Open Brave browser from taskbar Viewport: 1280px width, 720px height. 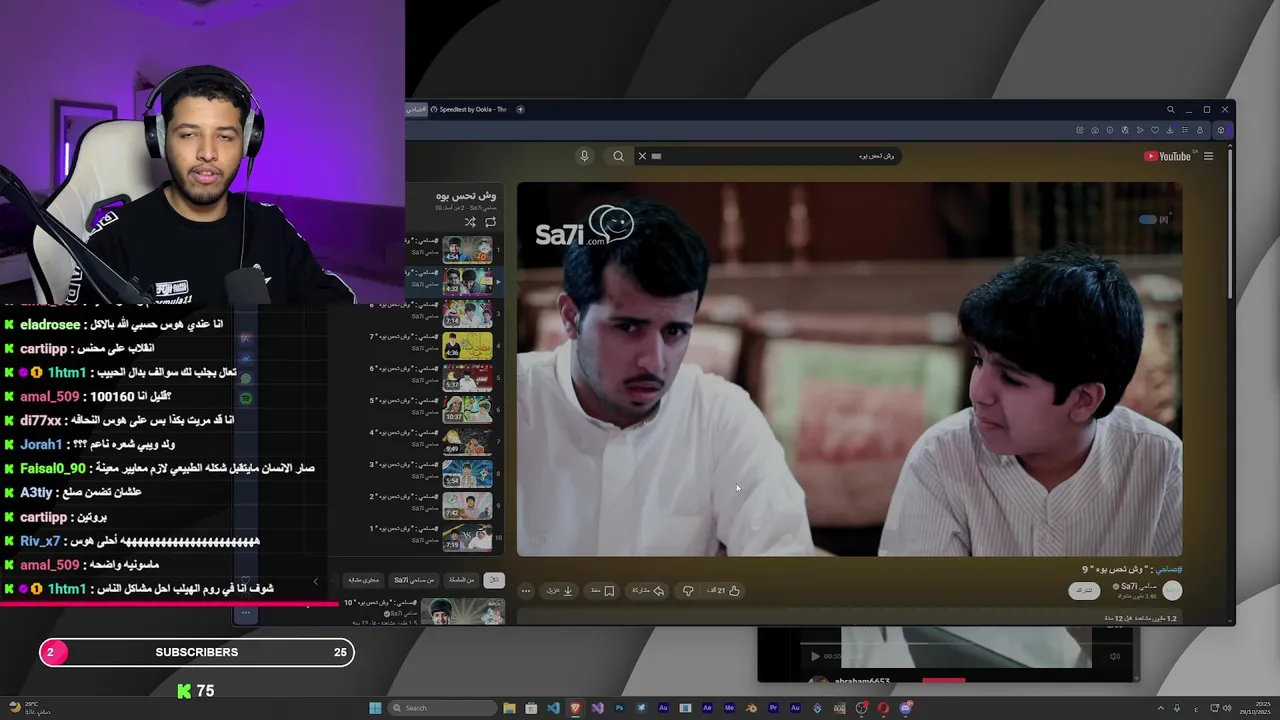575,708
